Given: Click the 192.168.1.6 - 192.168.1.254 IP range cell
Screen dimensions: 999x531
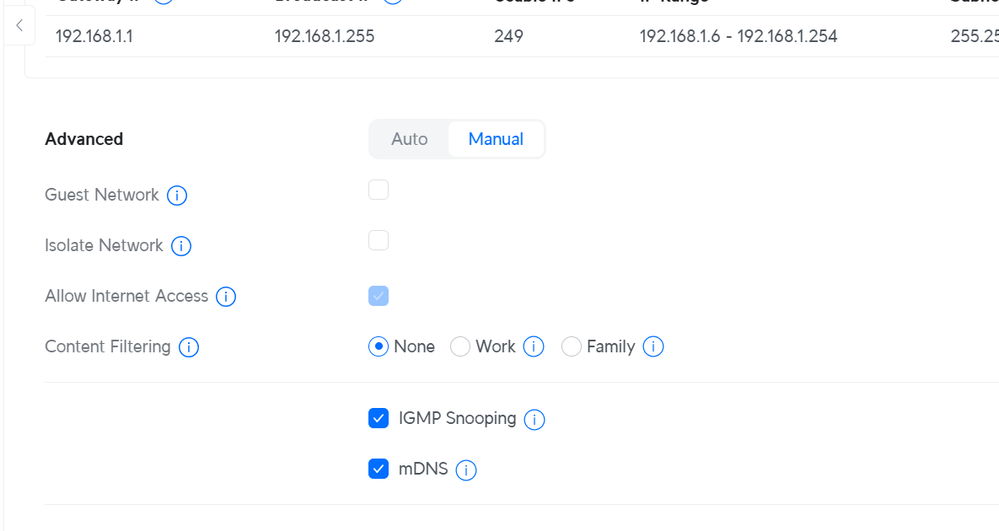Looking at the screenshot, I should tap(738, 37).
